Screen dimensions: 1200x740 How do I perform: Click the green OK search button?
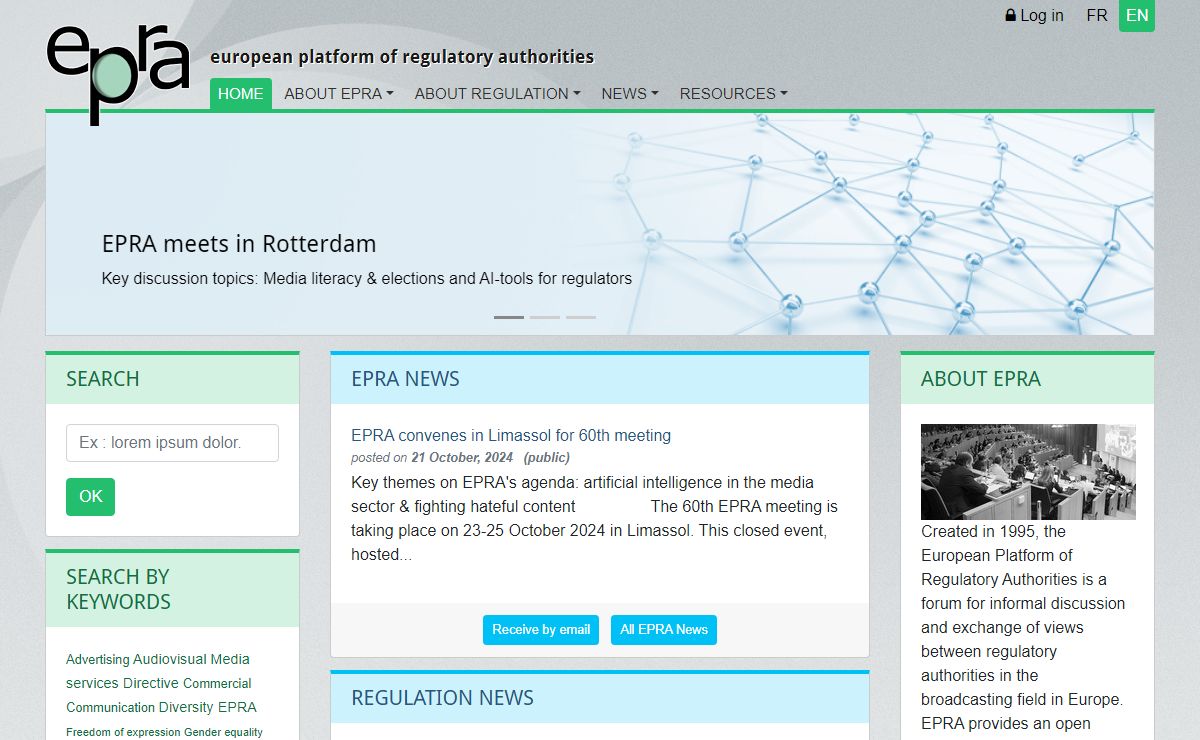90,497
